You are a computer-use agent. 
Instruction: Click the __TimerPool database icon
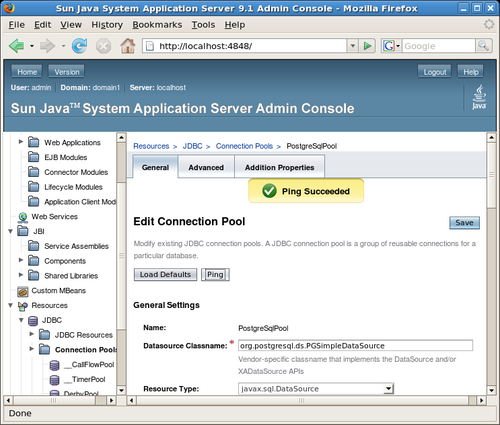click(54, 380)
